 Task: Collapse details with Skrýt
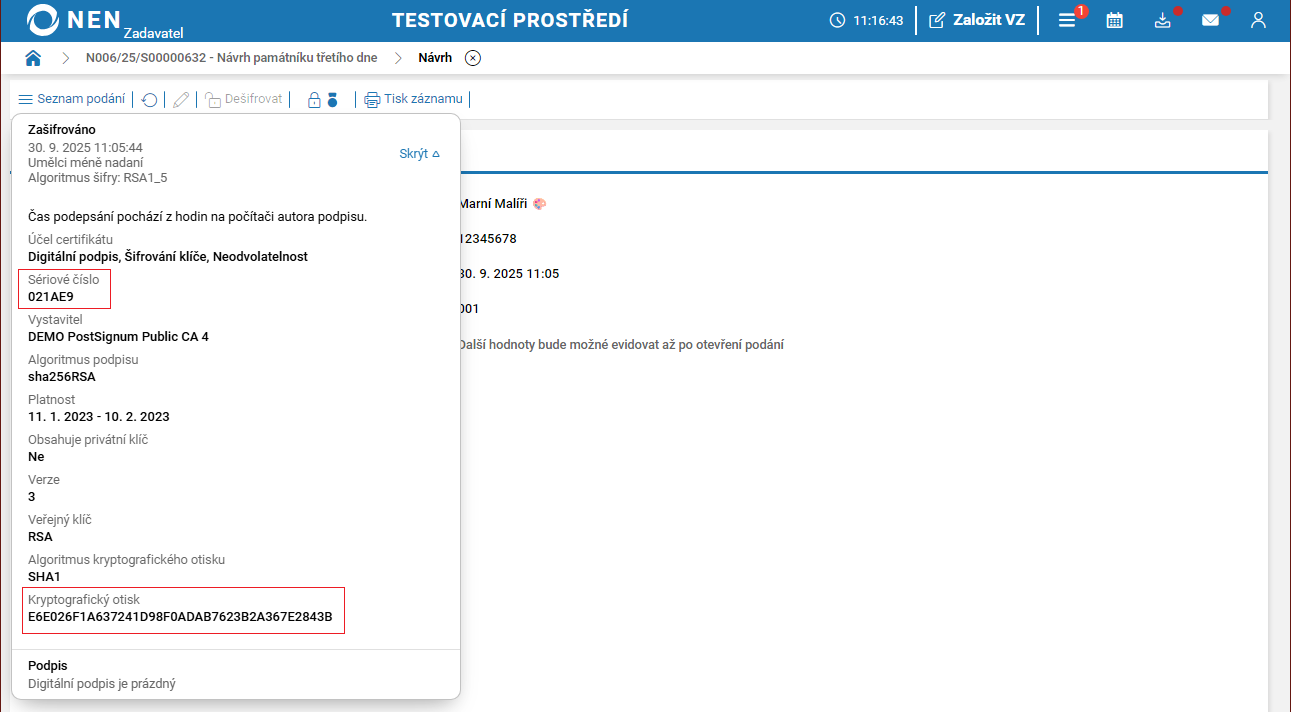coord(419,154)
